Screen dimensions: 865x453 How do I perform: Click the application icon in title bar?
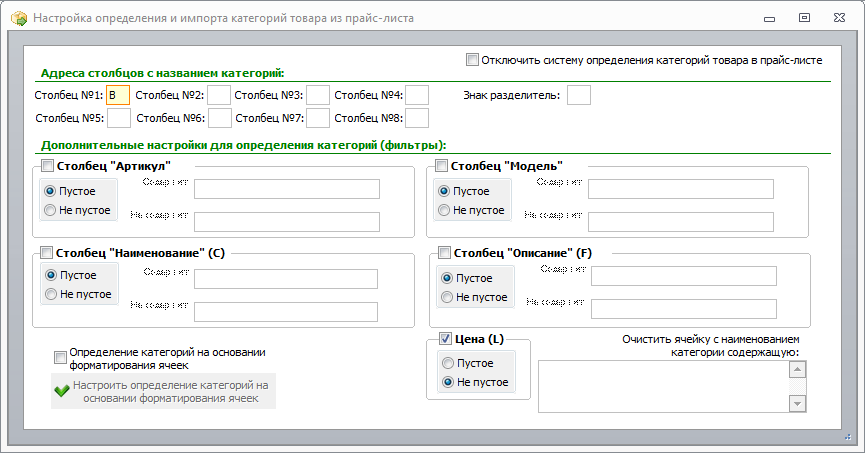pyautogui.click(x=19, y=18)
